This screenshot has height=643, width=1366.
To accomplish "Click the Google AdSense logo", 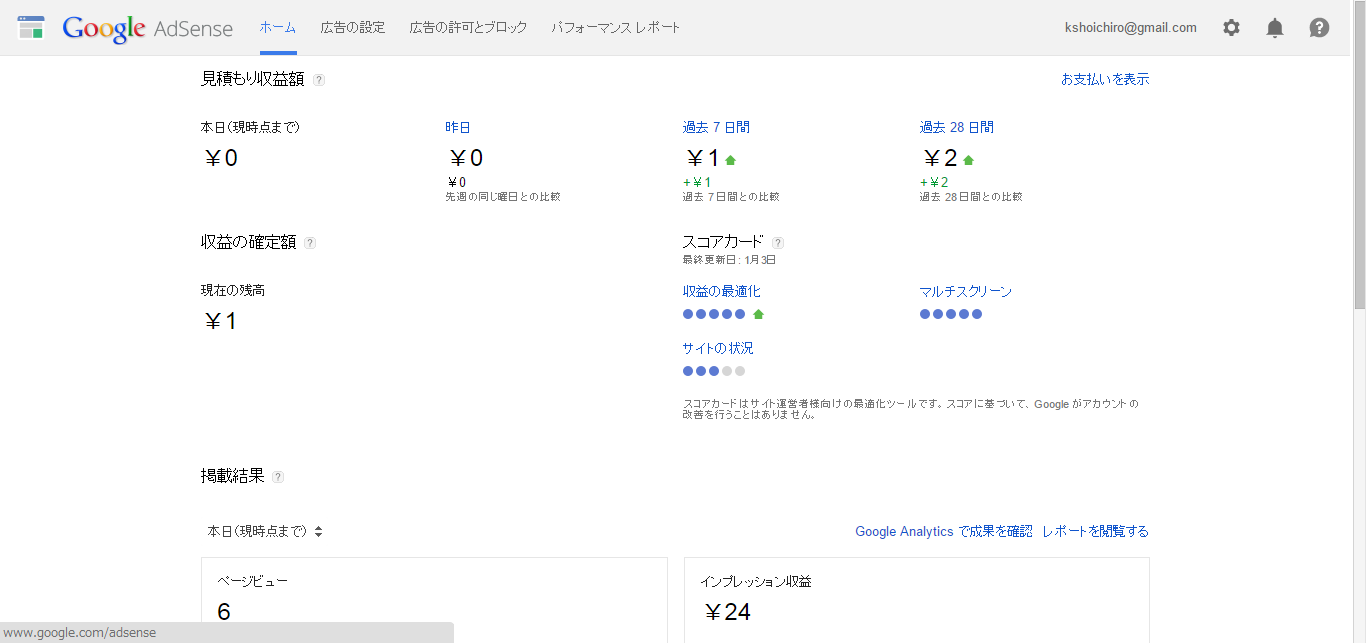I will click(x=147, y=28).
